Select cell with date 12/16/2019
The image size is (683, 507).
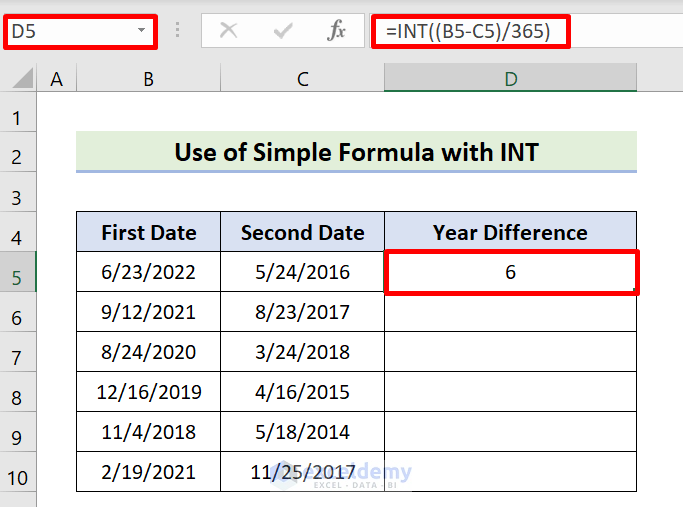click(149, 392)
